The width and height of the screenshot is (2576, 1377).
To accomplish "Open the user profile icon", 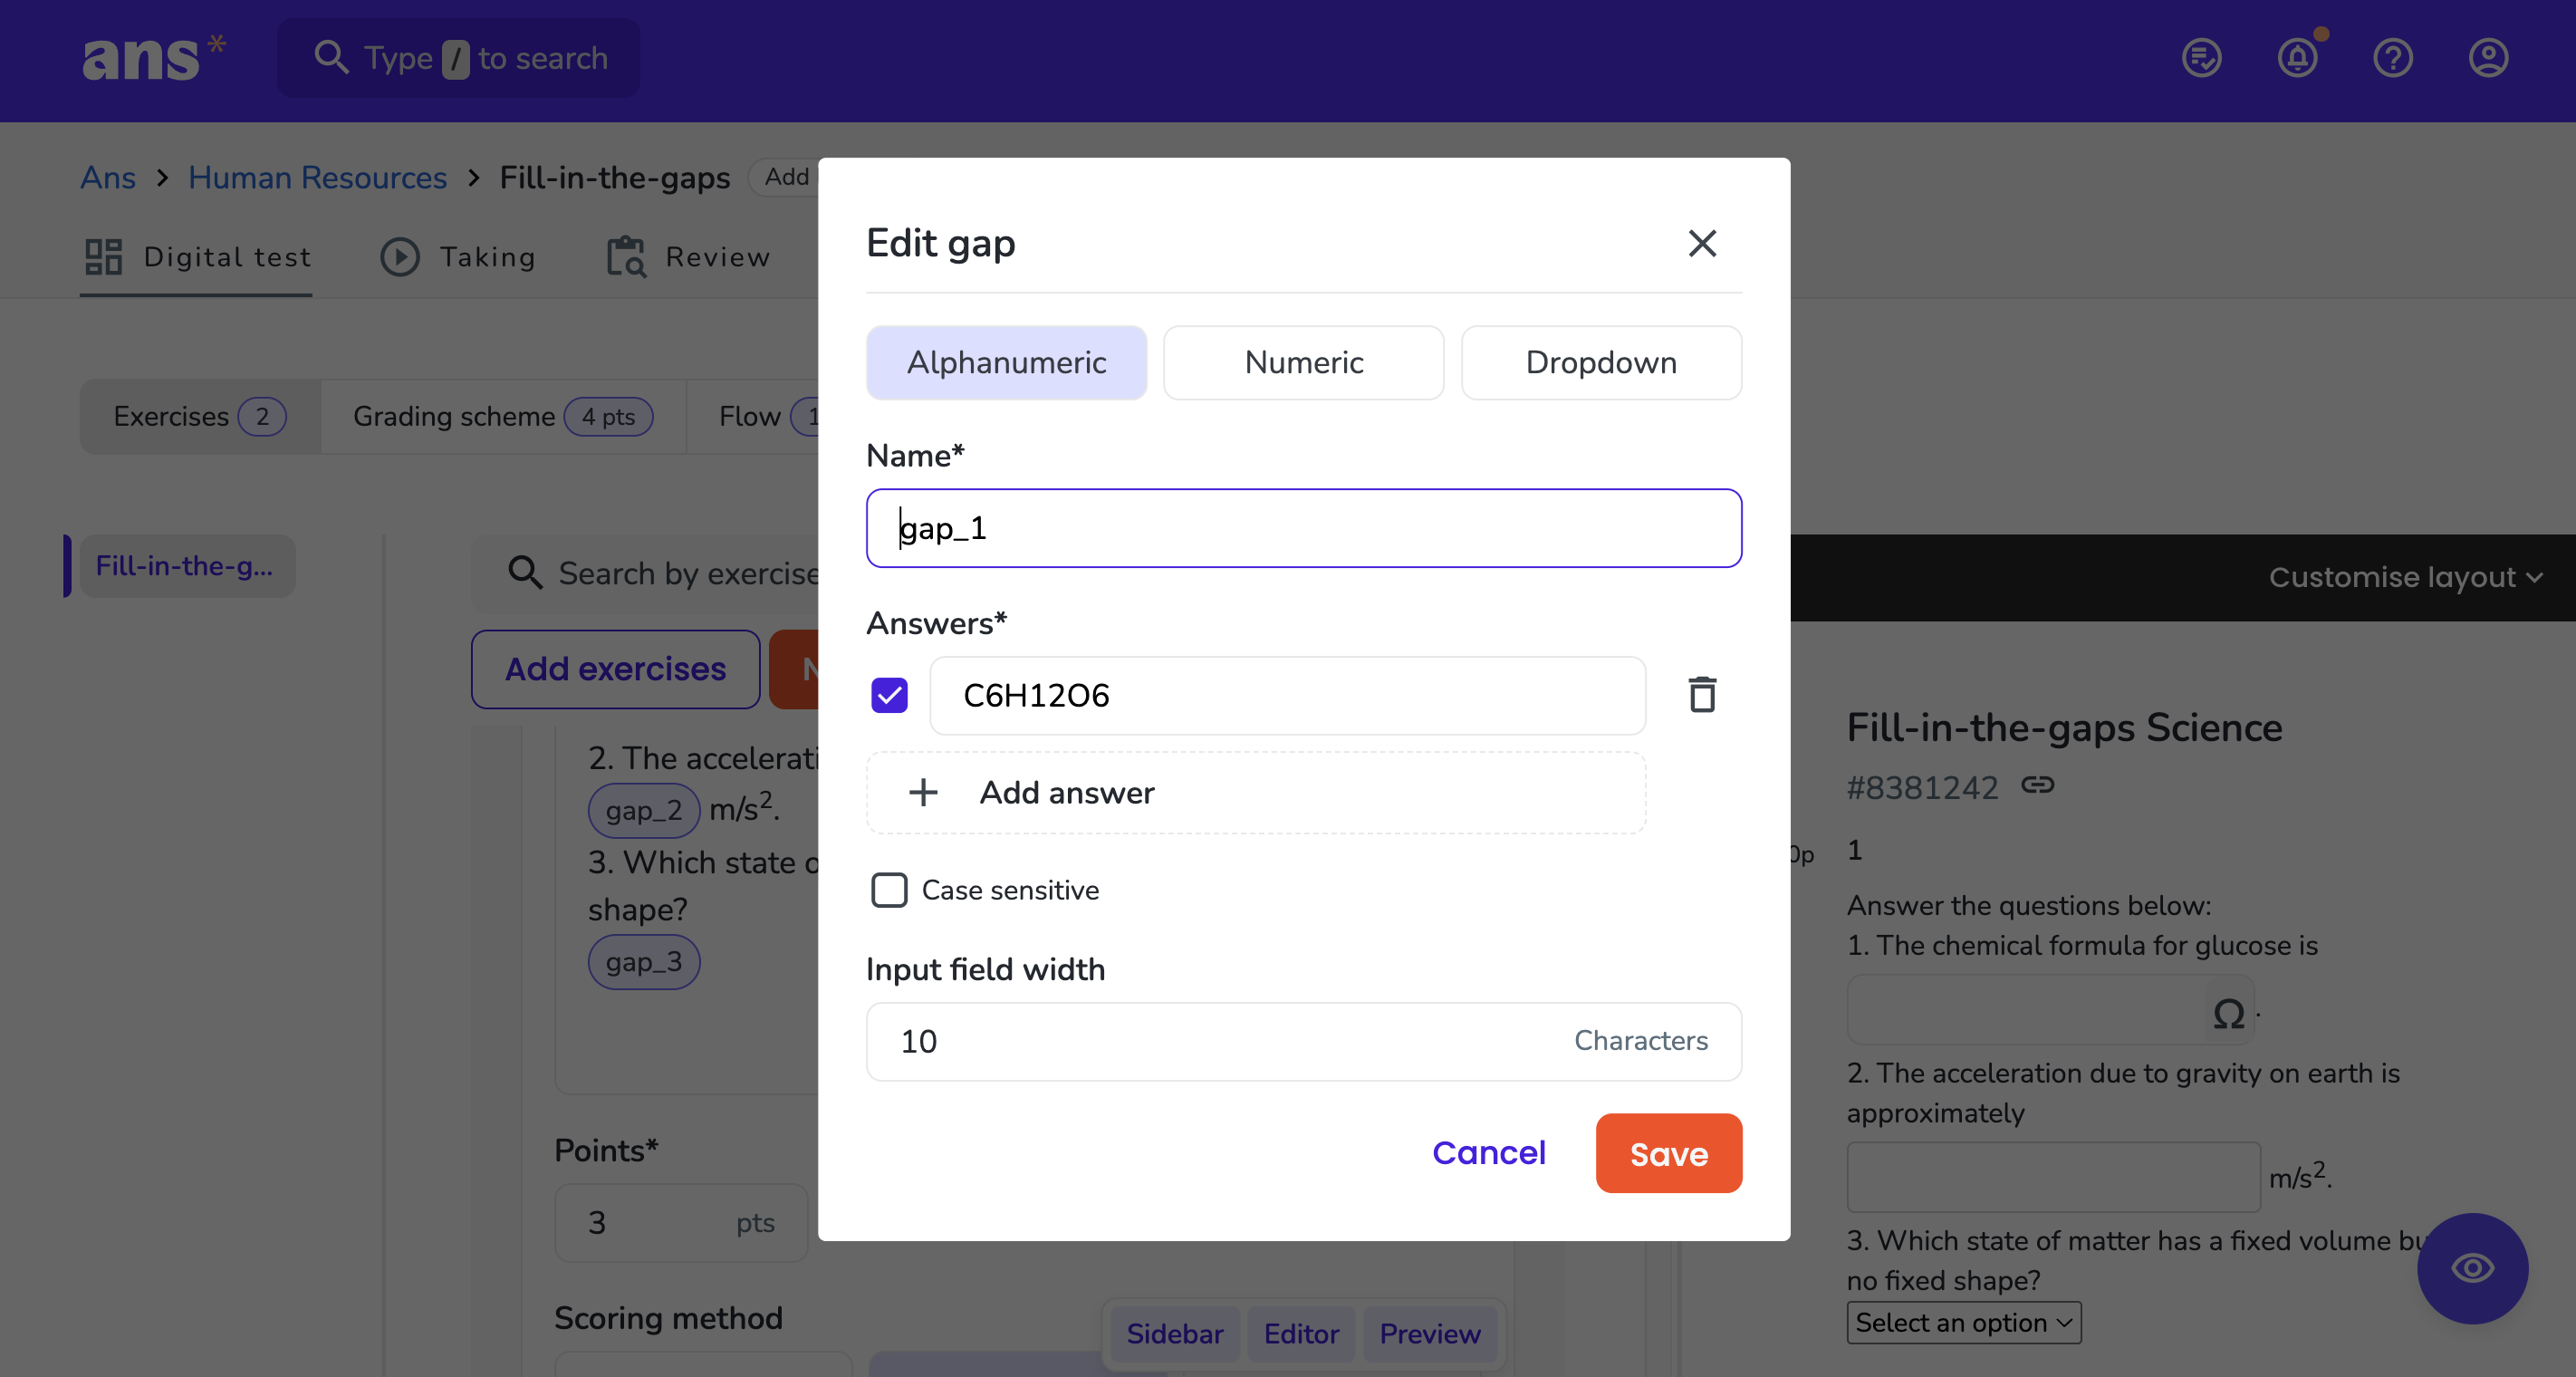I will [x=2488, y=58].
